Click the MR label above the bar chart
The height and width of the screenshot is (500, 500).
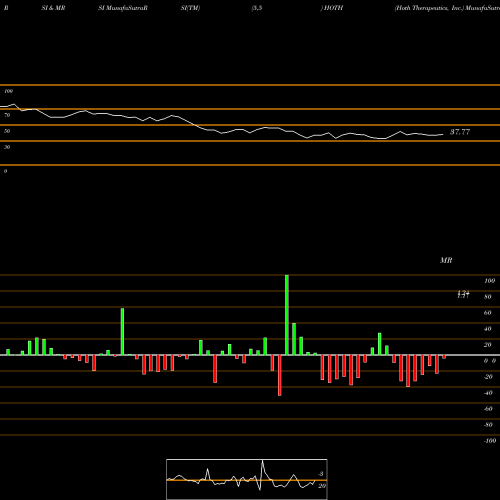click(446, 260)
